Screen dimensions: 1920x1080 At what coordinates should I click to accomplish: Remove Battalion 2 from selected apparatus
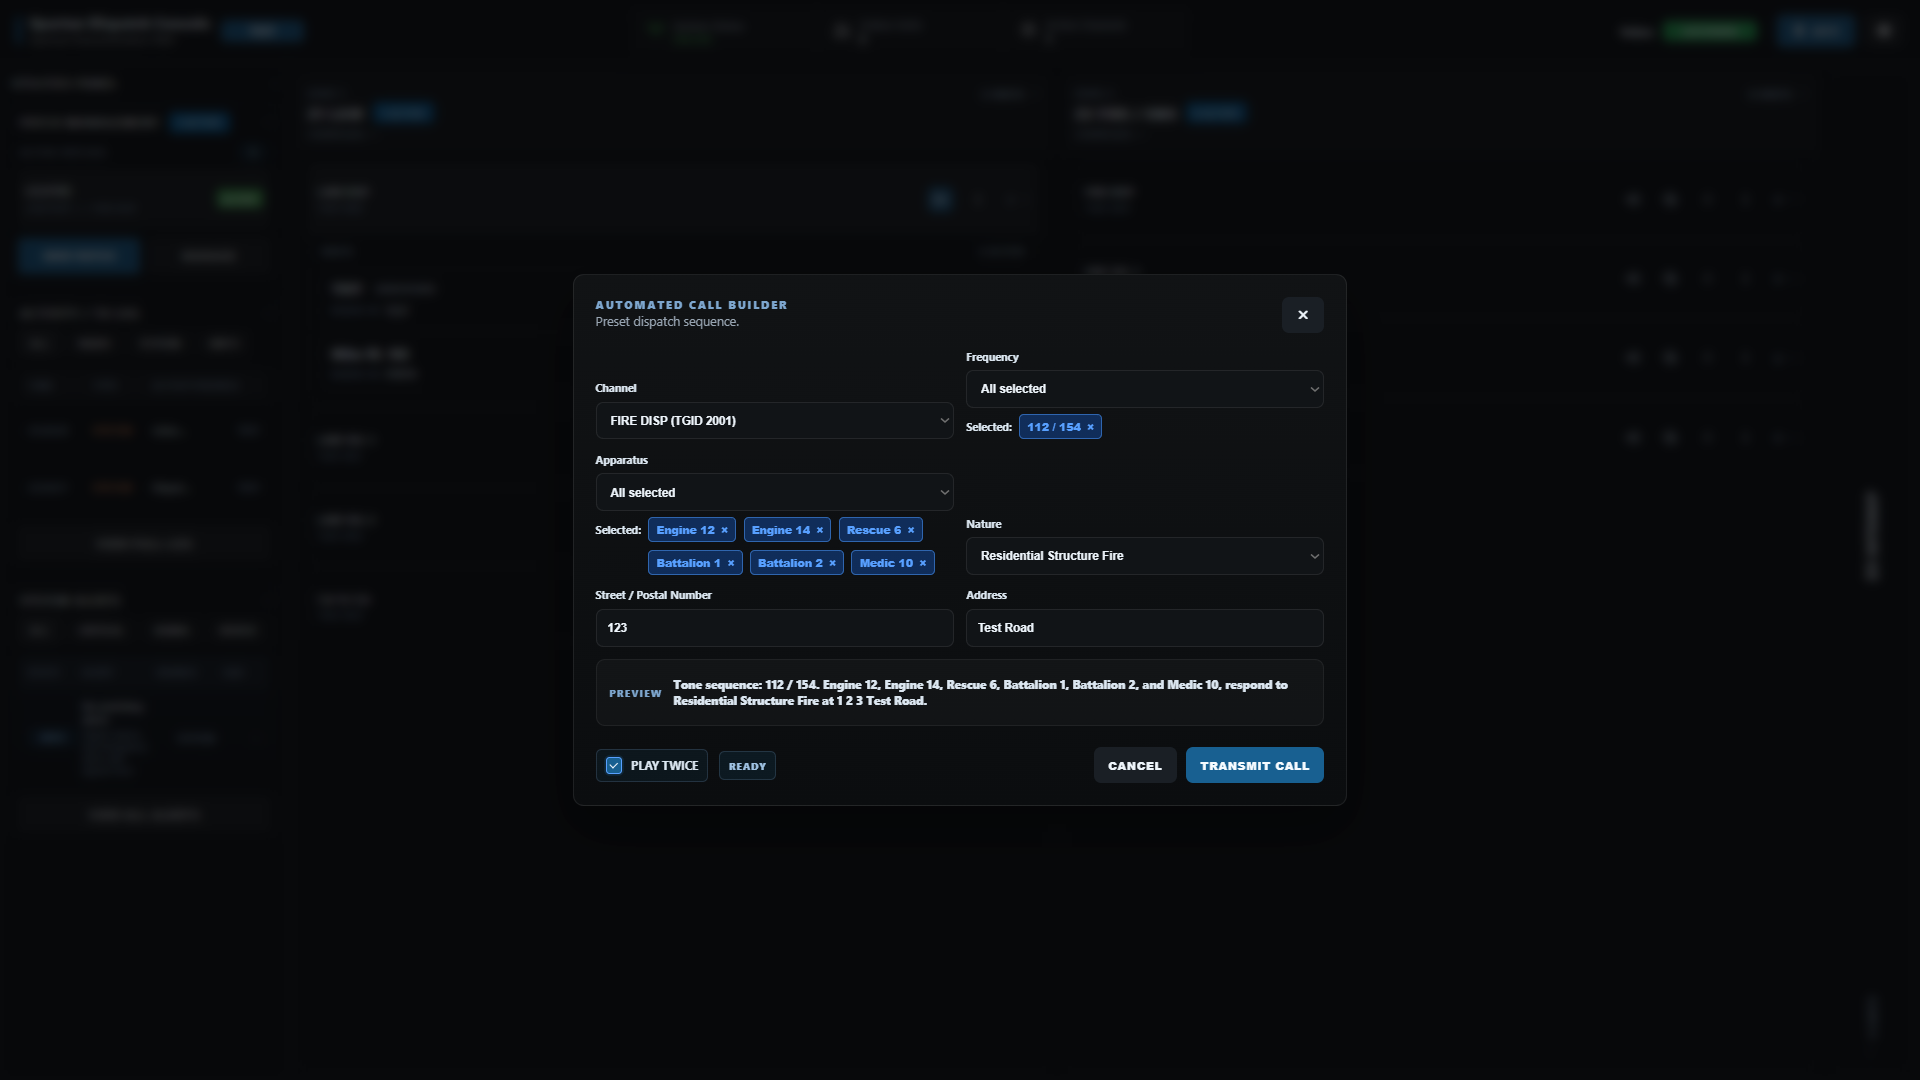click(x=832, y=563)
